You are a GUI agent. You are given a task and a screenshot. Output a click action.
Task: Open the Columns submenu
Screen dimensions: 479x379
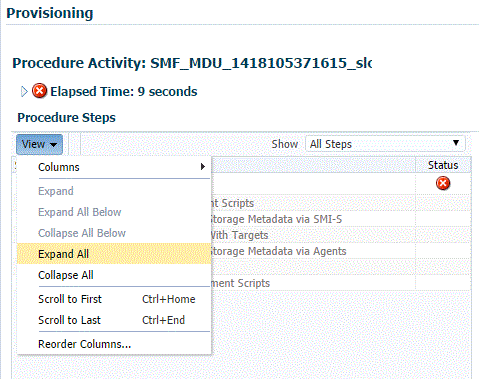pyautogui.click(x=114, y=167)
